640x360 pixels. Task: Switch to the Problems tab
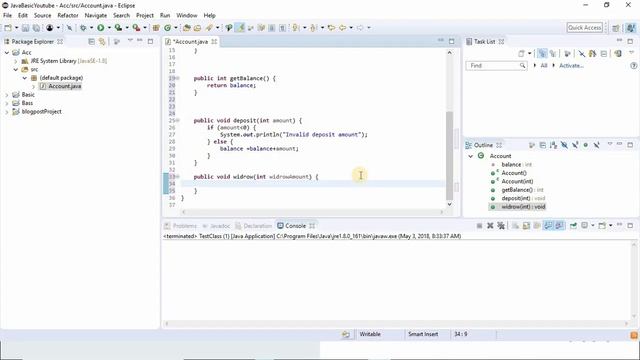pyautogui.click(x=180, y=226)
